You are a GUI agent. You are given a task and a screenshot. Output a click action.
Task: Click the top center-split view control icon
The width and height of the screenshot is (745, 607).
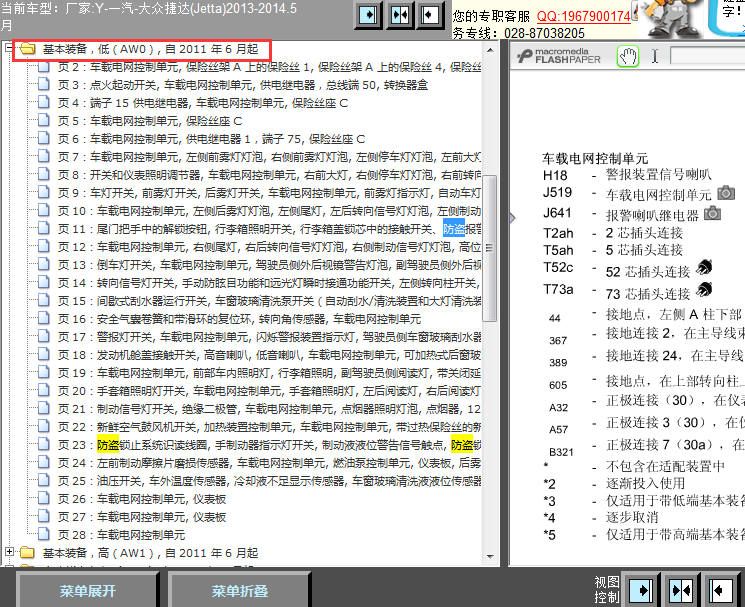click(400, 15)
